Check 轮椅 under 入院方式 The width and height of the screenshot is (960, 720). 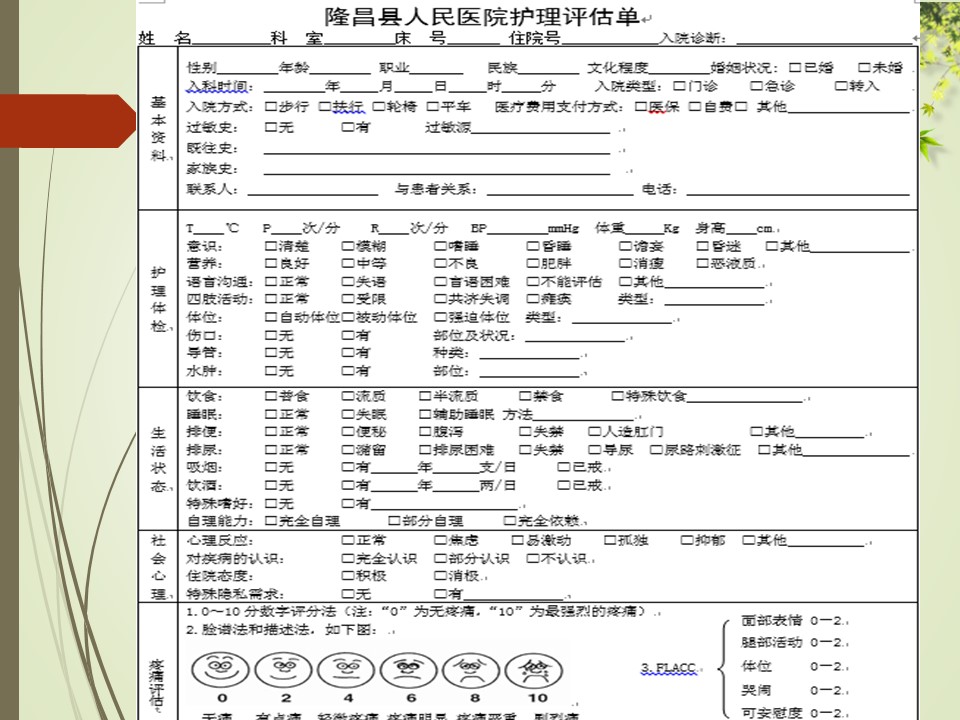(378, 107)
